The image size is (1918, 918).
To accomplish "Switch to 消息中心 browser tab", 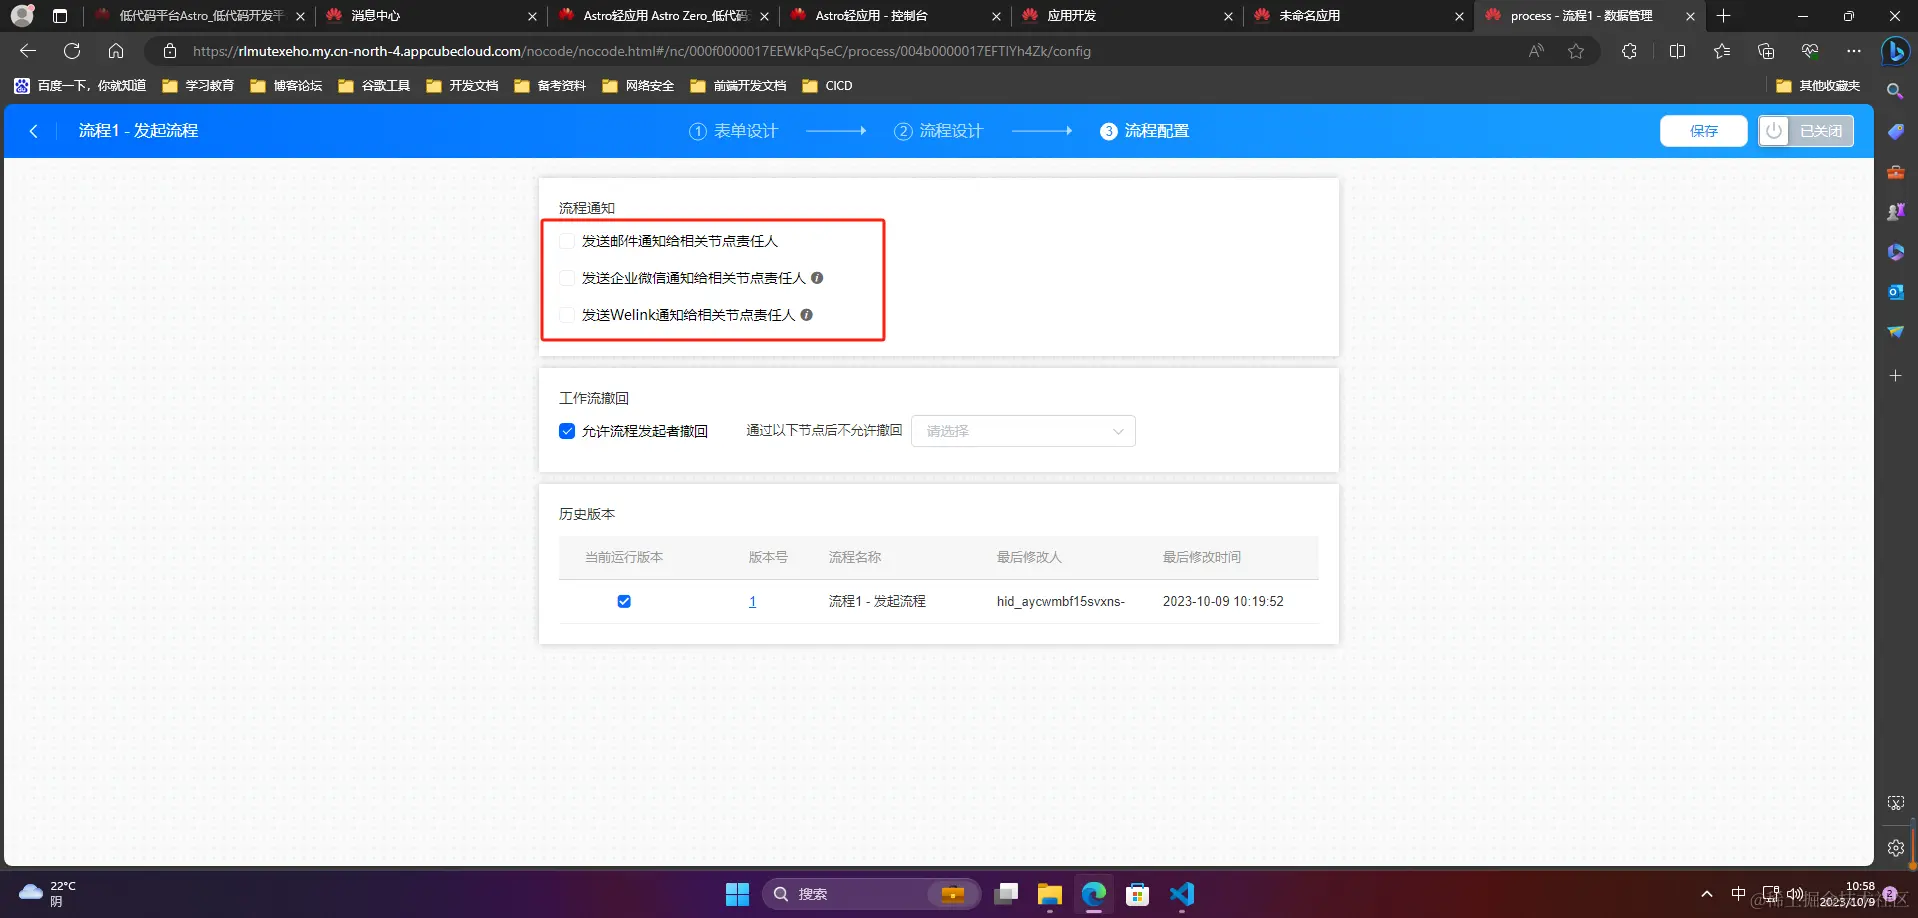I will 430,16.
